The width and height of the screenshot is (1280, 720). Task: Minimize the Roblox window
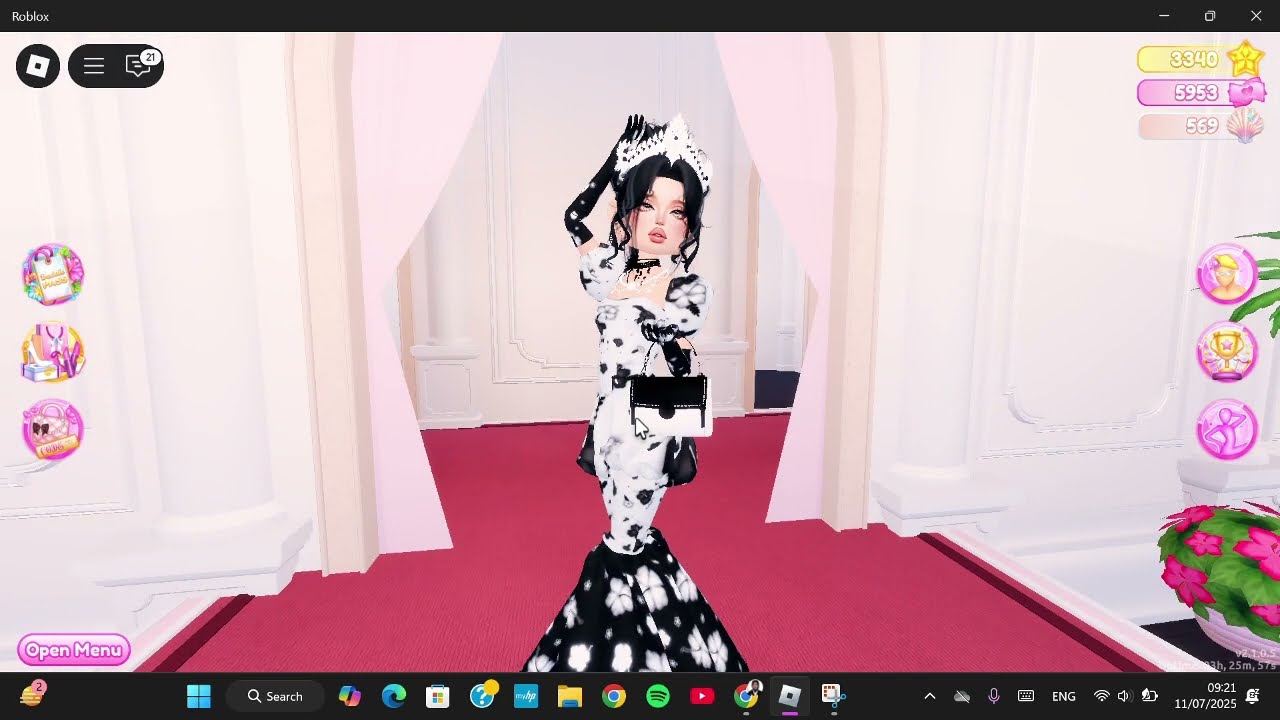1164,16
